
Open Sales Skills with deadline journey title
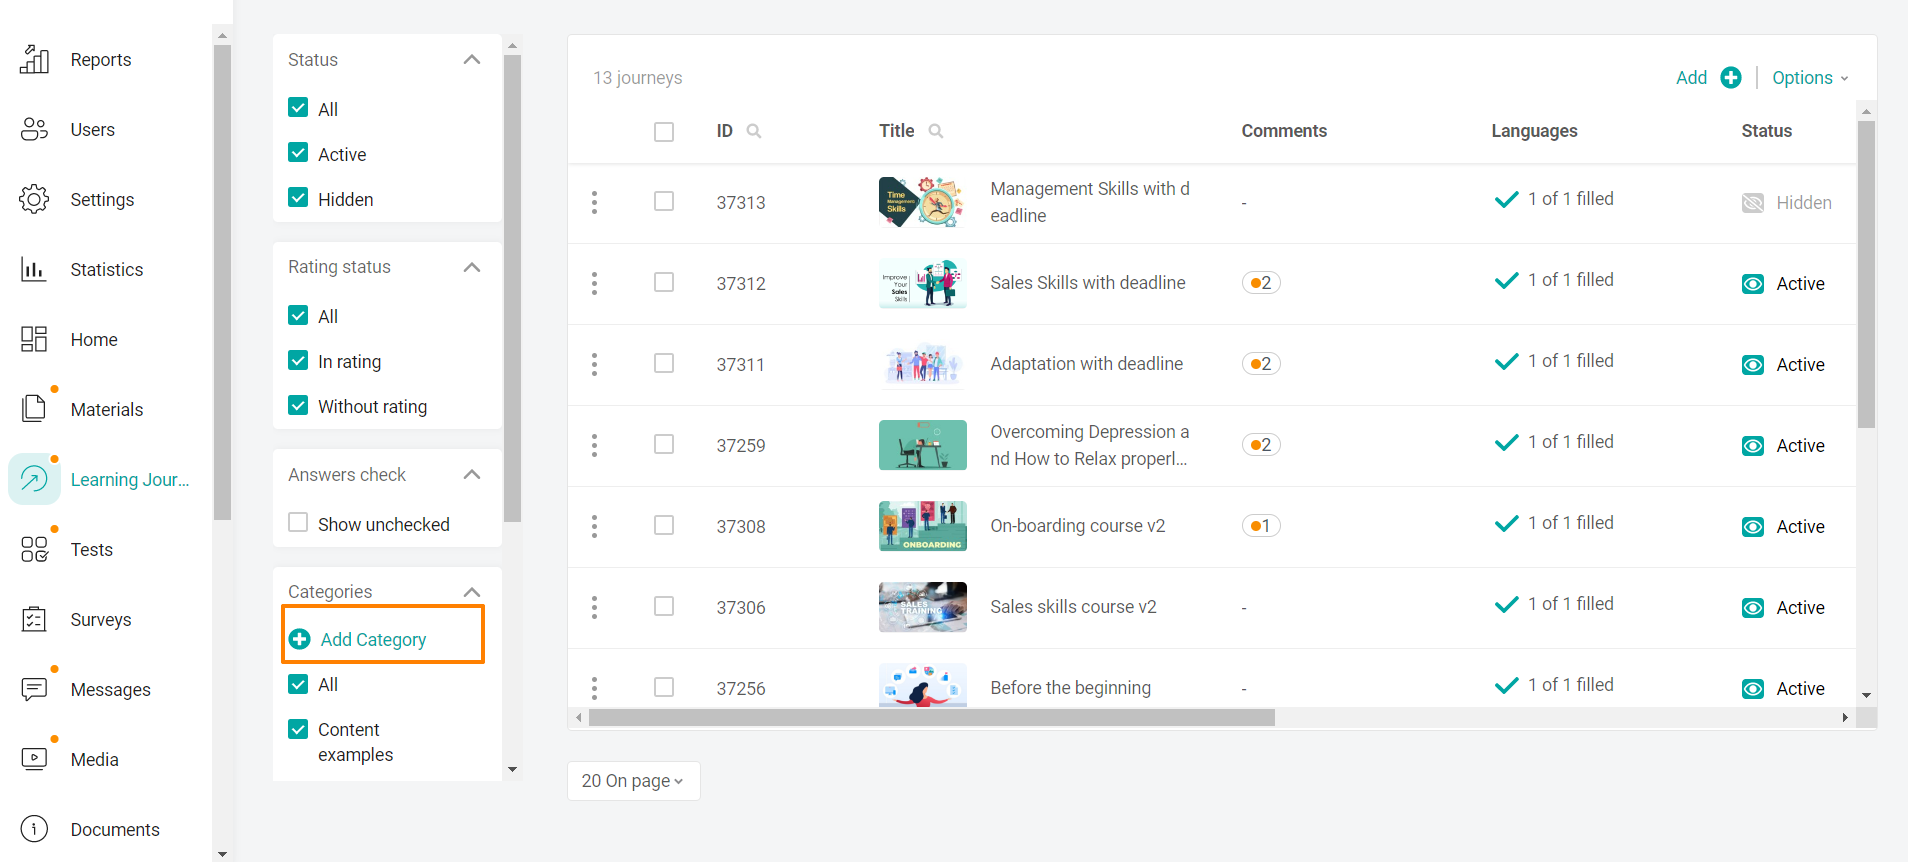tap(1088, 283)
